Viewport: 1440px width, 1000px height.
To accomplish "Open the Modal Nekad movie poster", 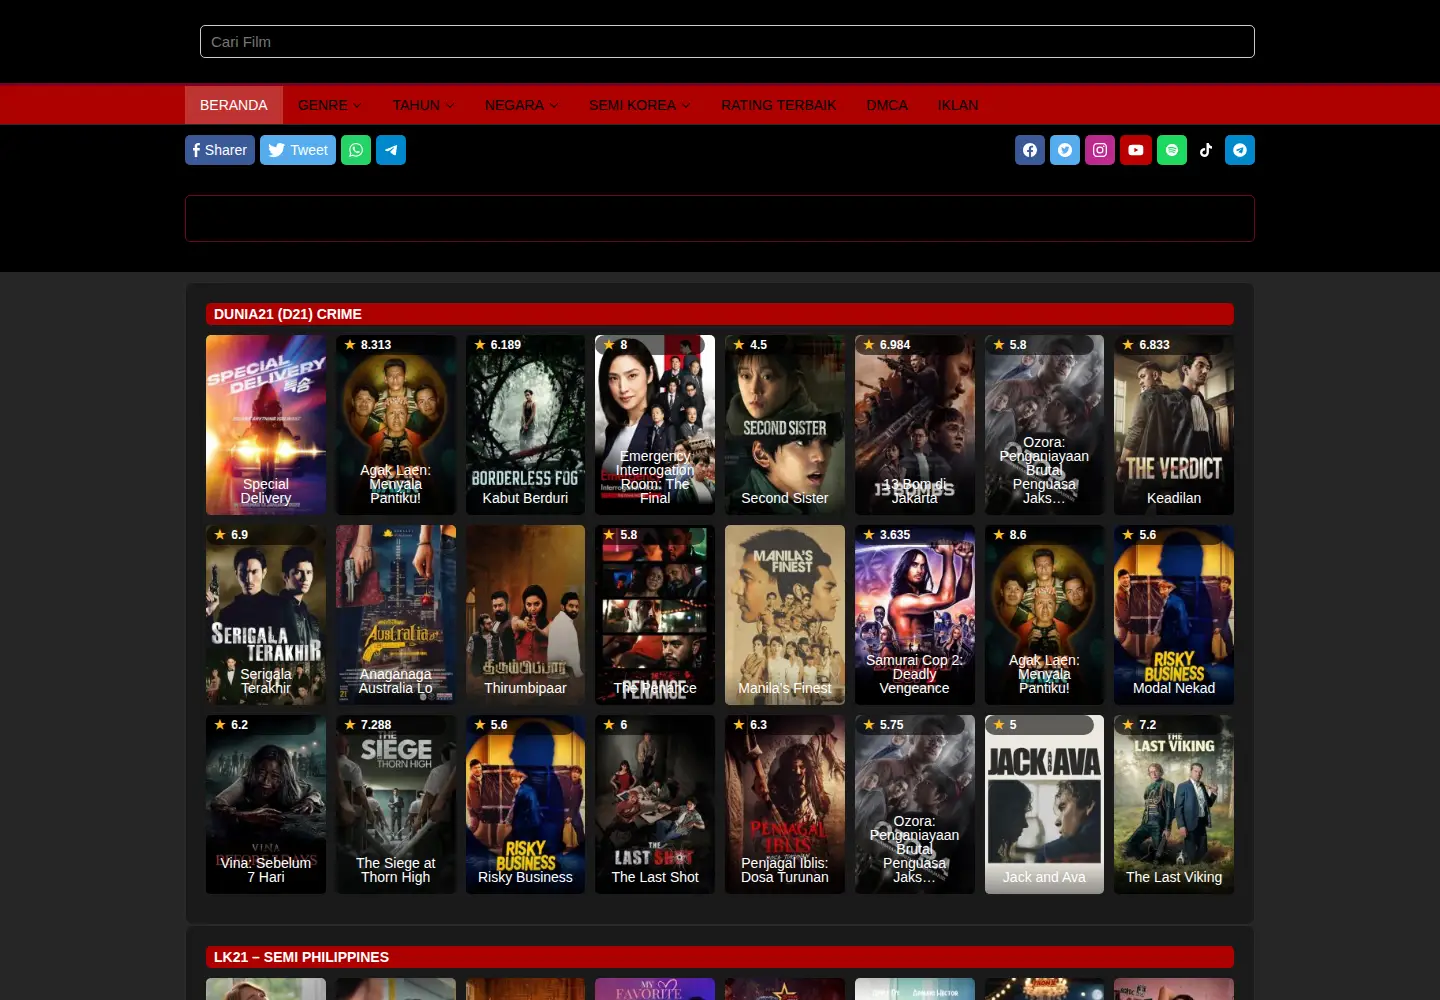I will [x=1174, y=615].
